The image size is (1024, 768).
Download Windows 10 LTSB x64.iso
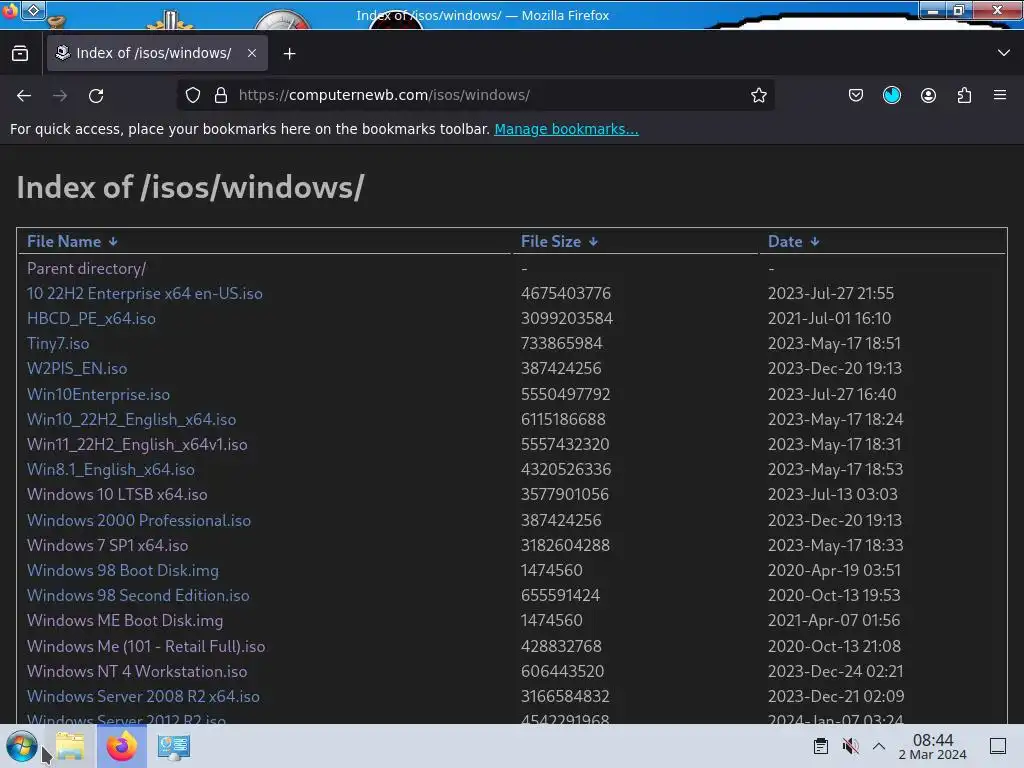(x=117, y=494)
